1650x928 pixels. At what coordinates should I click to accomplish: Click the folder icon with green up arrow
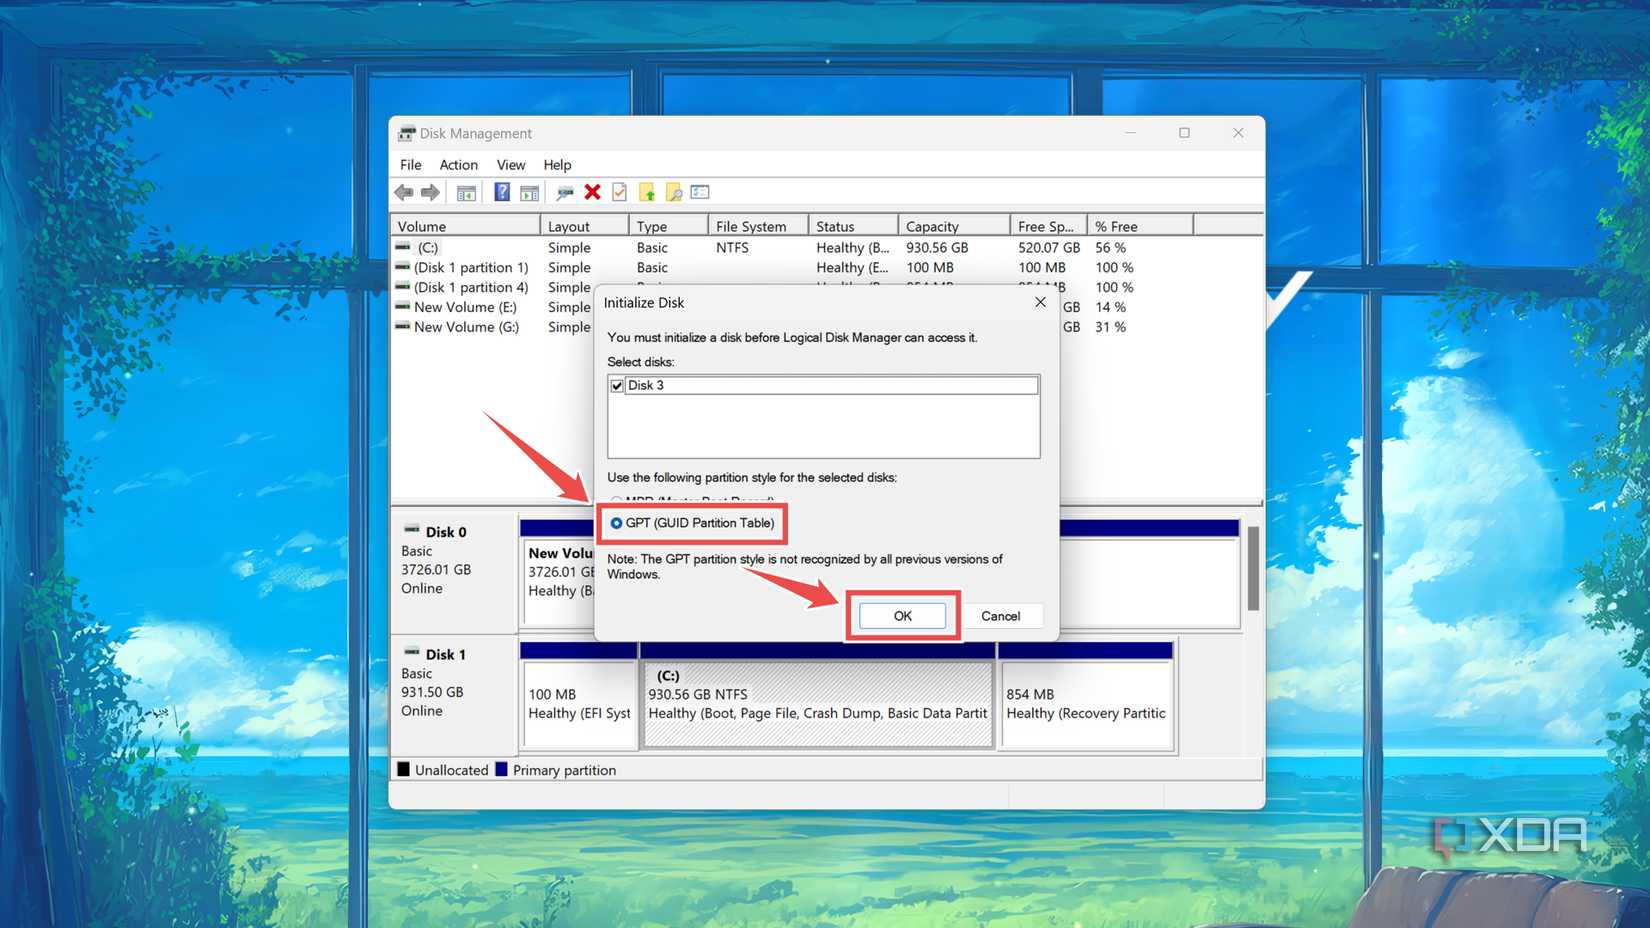coord(647,192)
